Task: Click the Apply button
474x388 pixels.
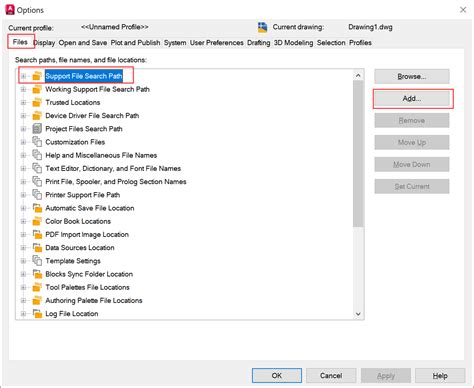Action: click(x=386, y=376)
